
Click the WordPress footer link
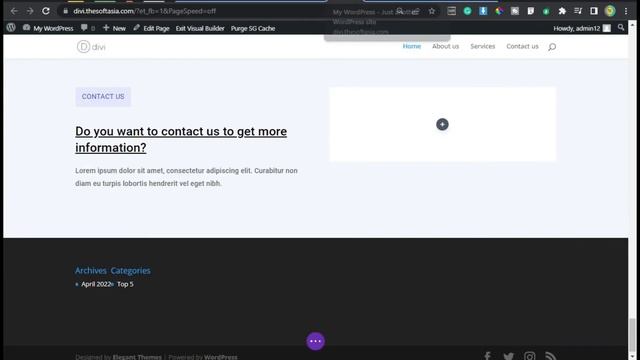point(220,357)
